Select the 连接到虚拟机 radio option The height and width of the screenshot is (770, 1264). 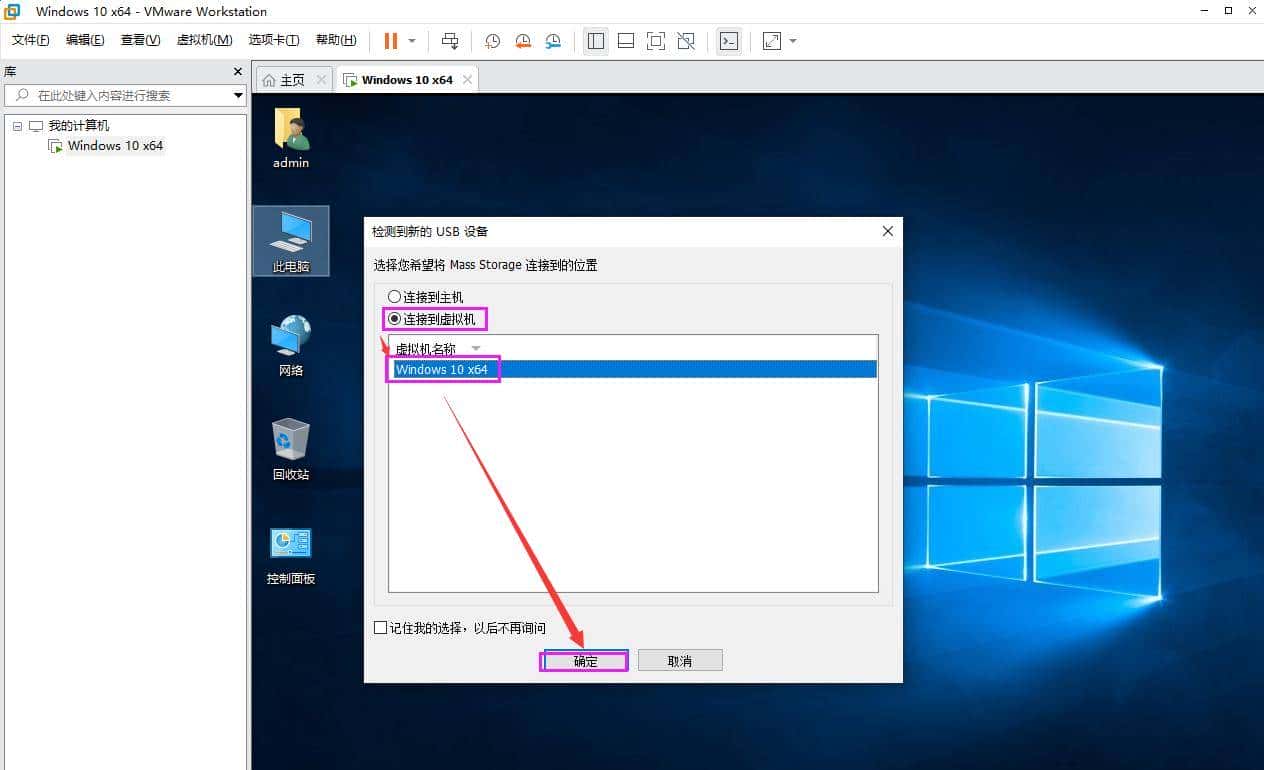(x=394, y=319)
